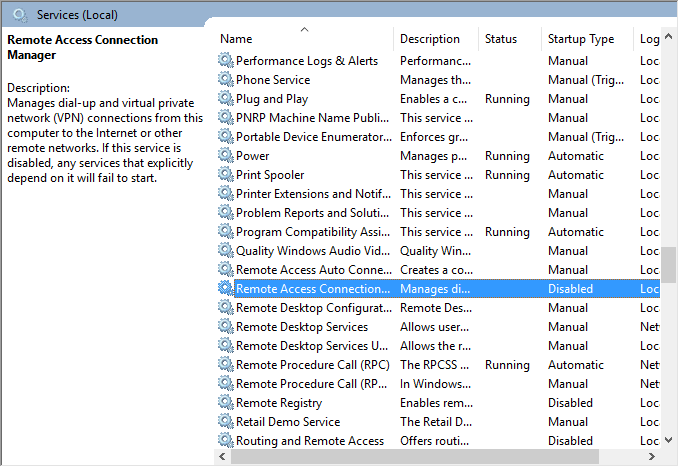Click the PNRP Machine Name gear icon
Screen dimensions: 679x467
pos(226,117)
